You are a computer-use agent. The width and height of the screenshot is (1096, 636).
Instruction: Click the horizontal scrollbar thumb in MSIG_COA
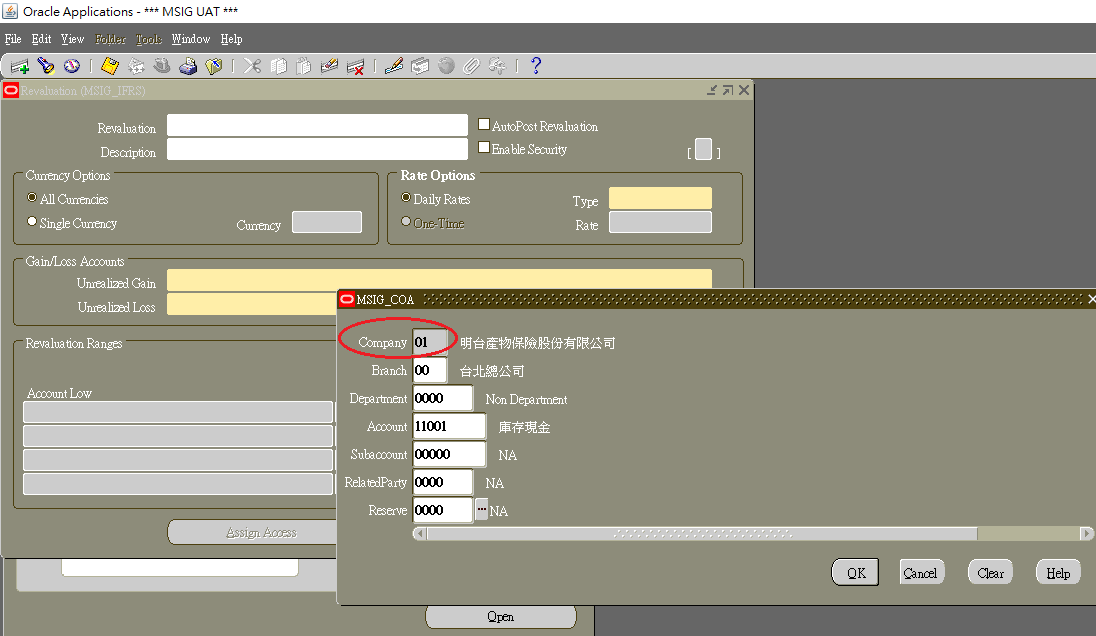click(x=702, y=533)
